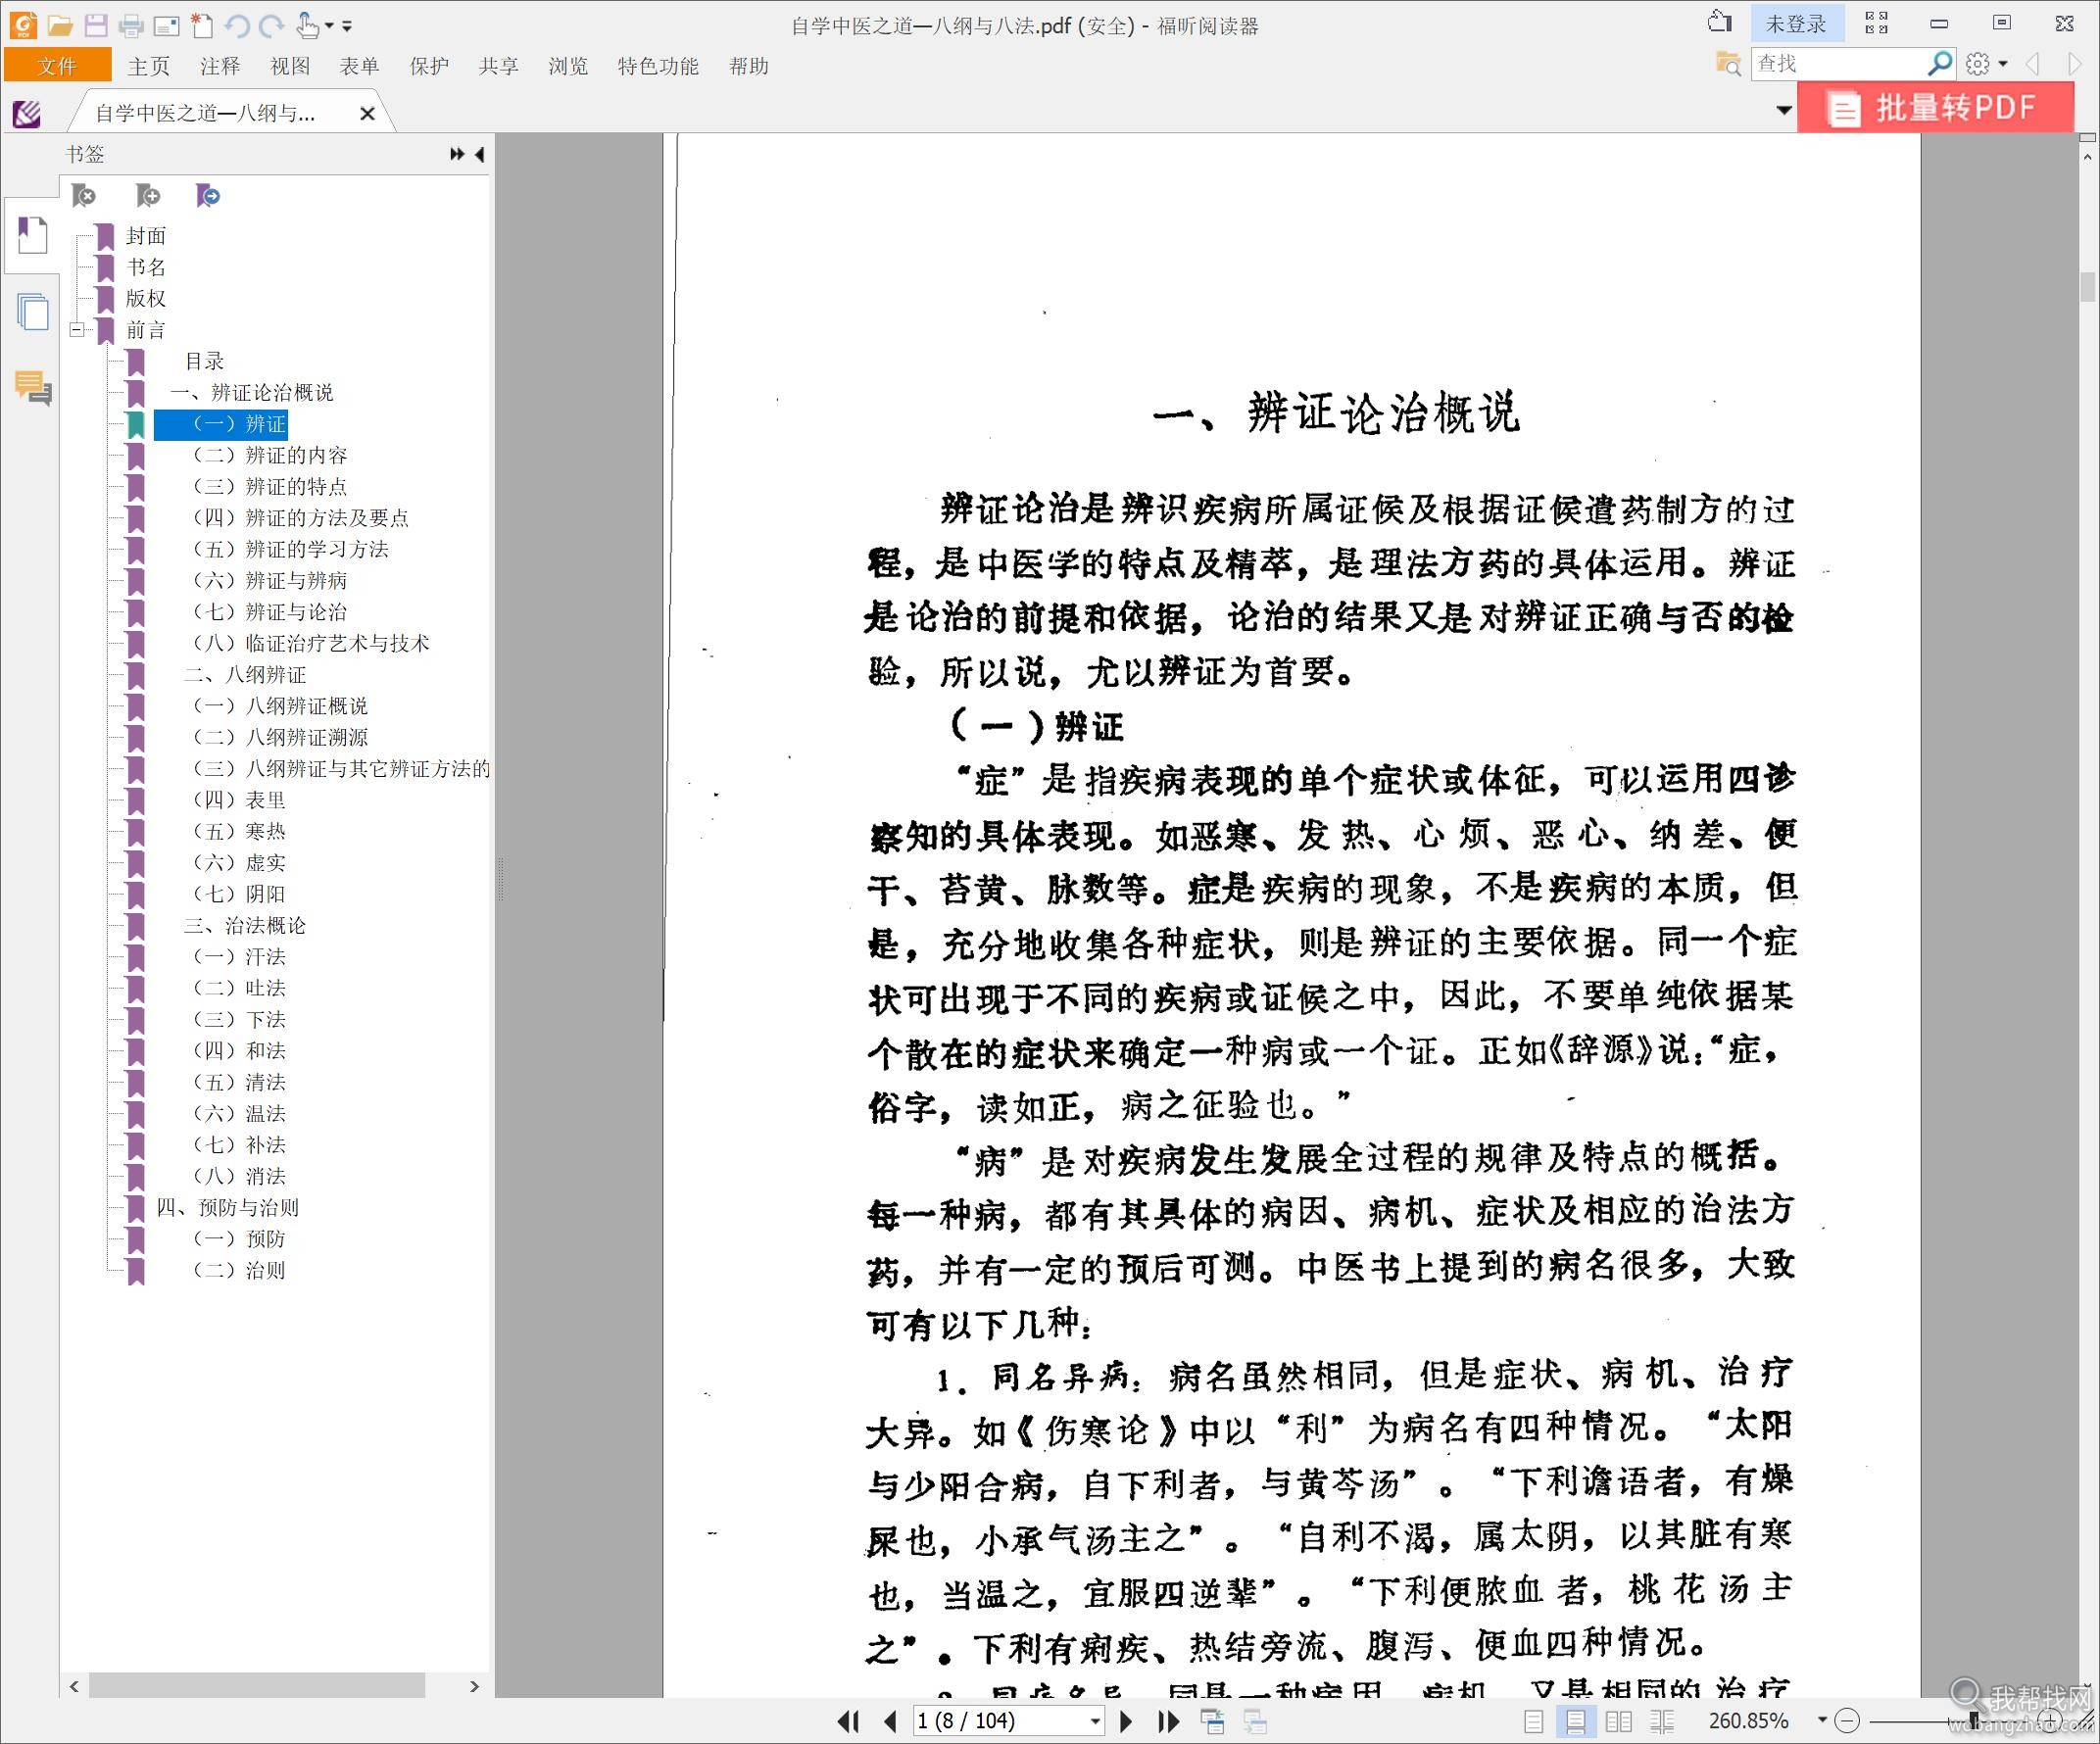Open the pages thumbnail side panel
The height and width of the screenshot is (1744, 2100).
click(x=32, y=312)
